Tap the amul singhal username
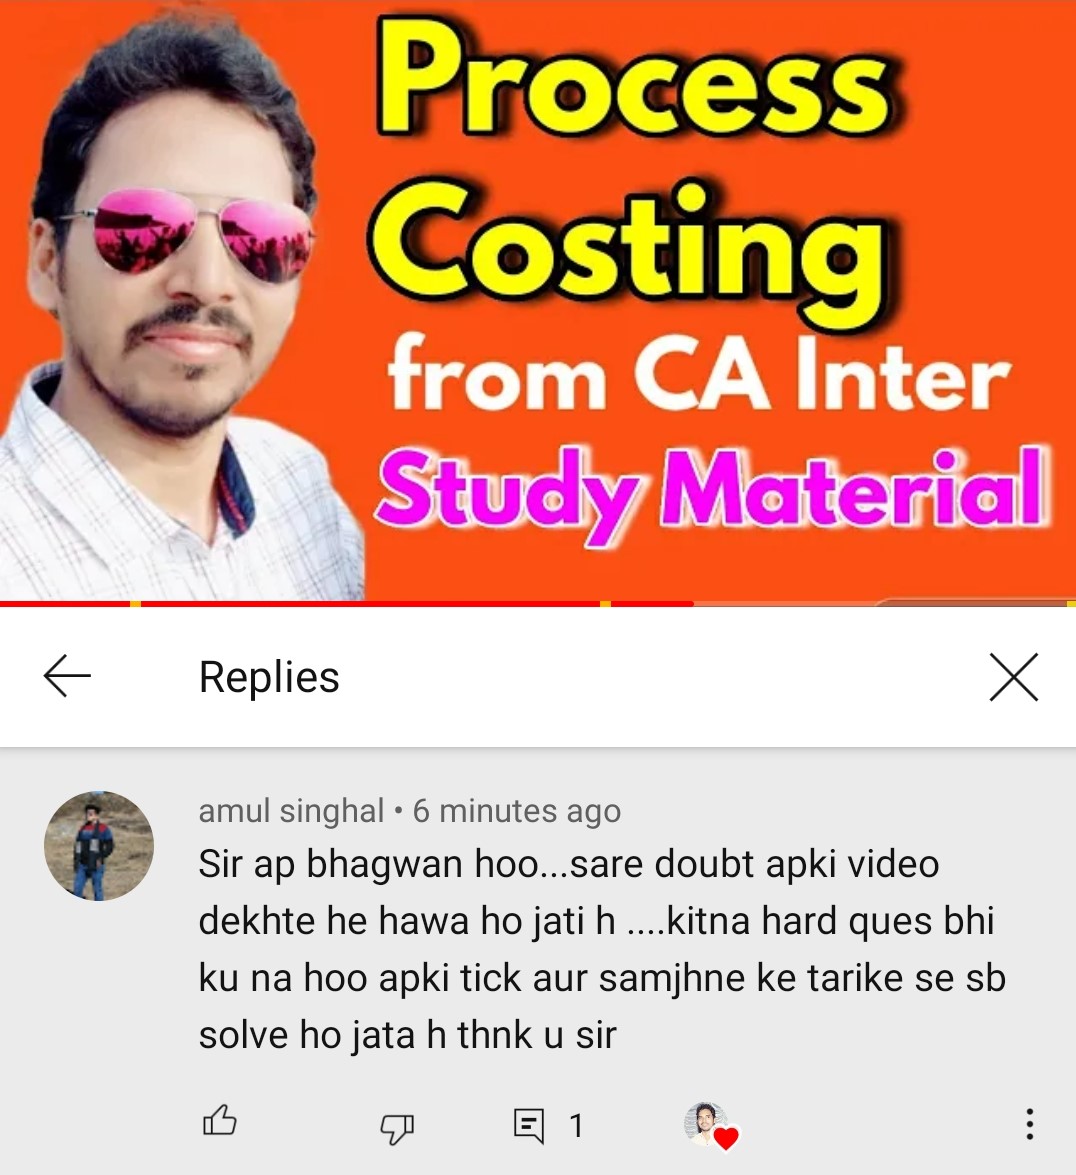The width and height of the screenshot is (1076, 1175). point(291,811)
